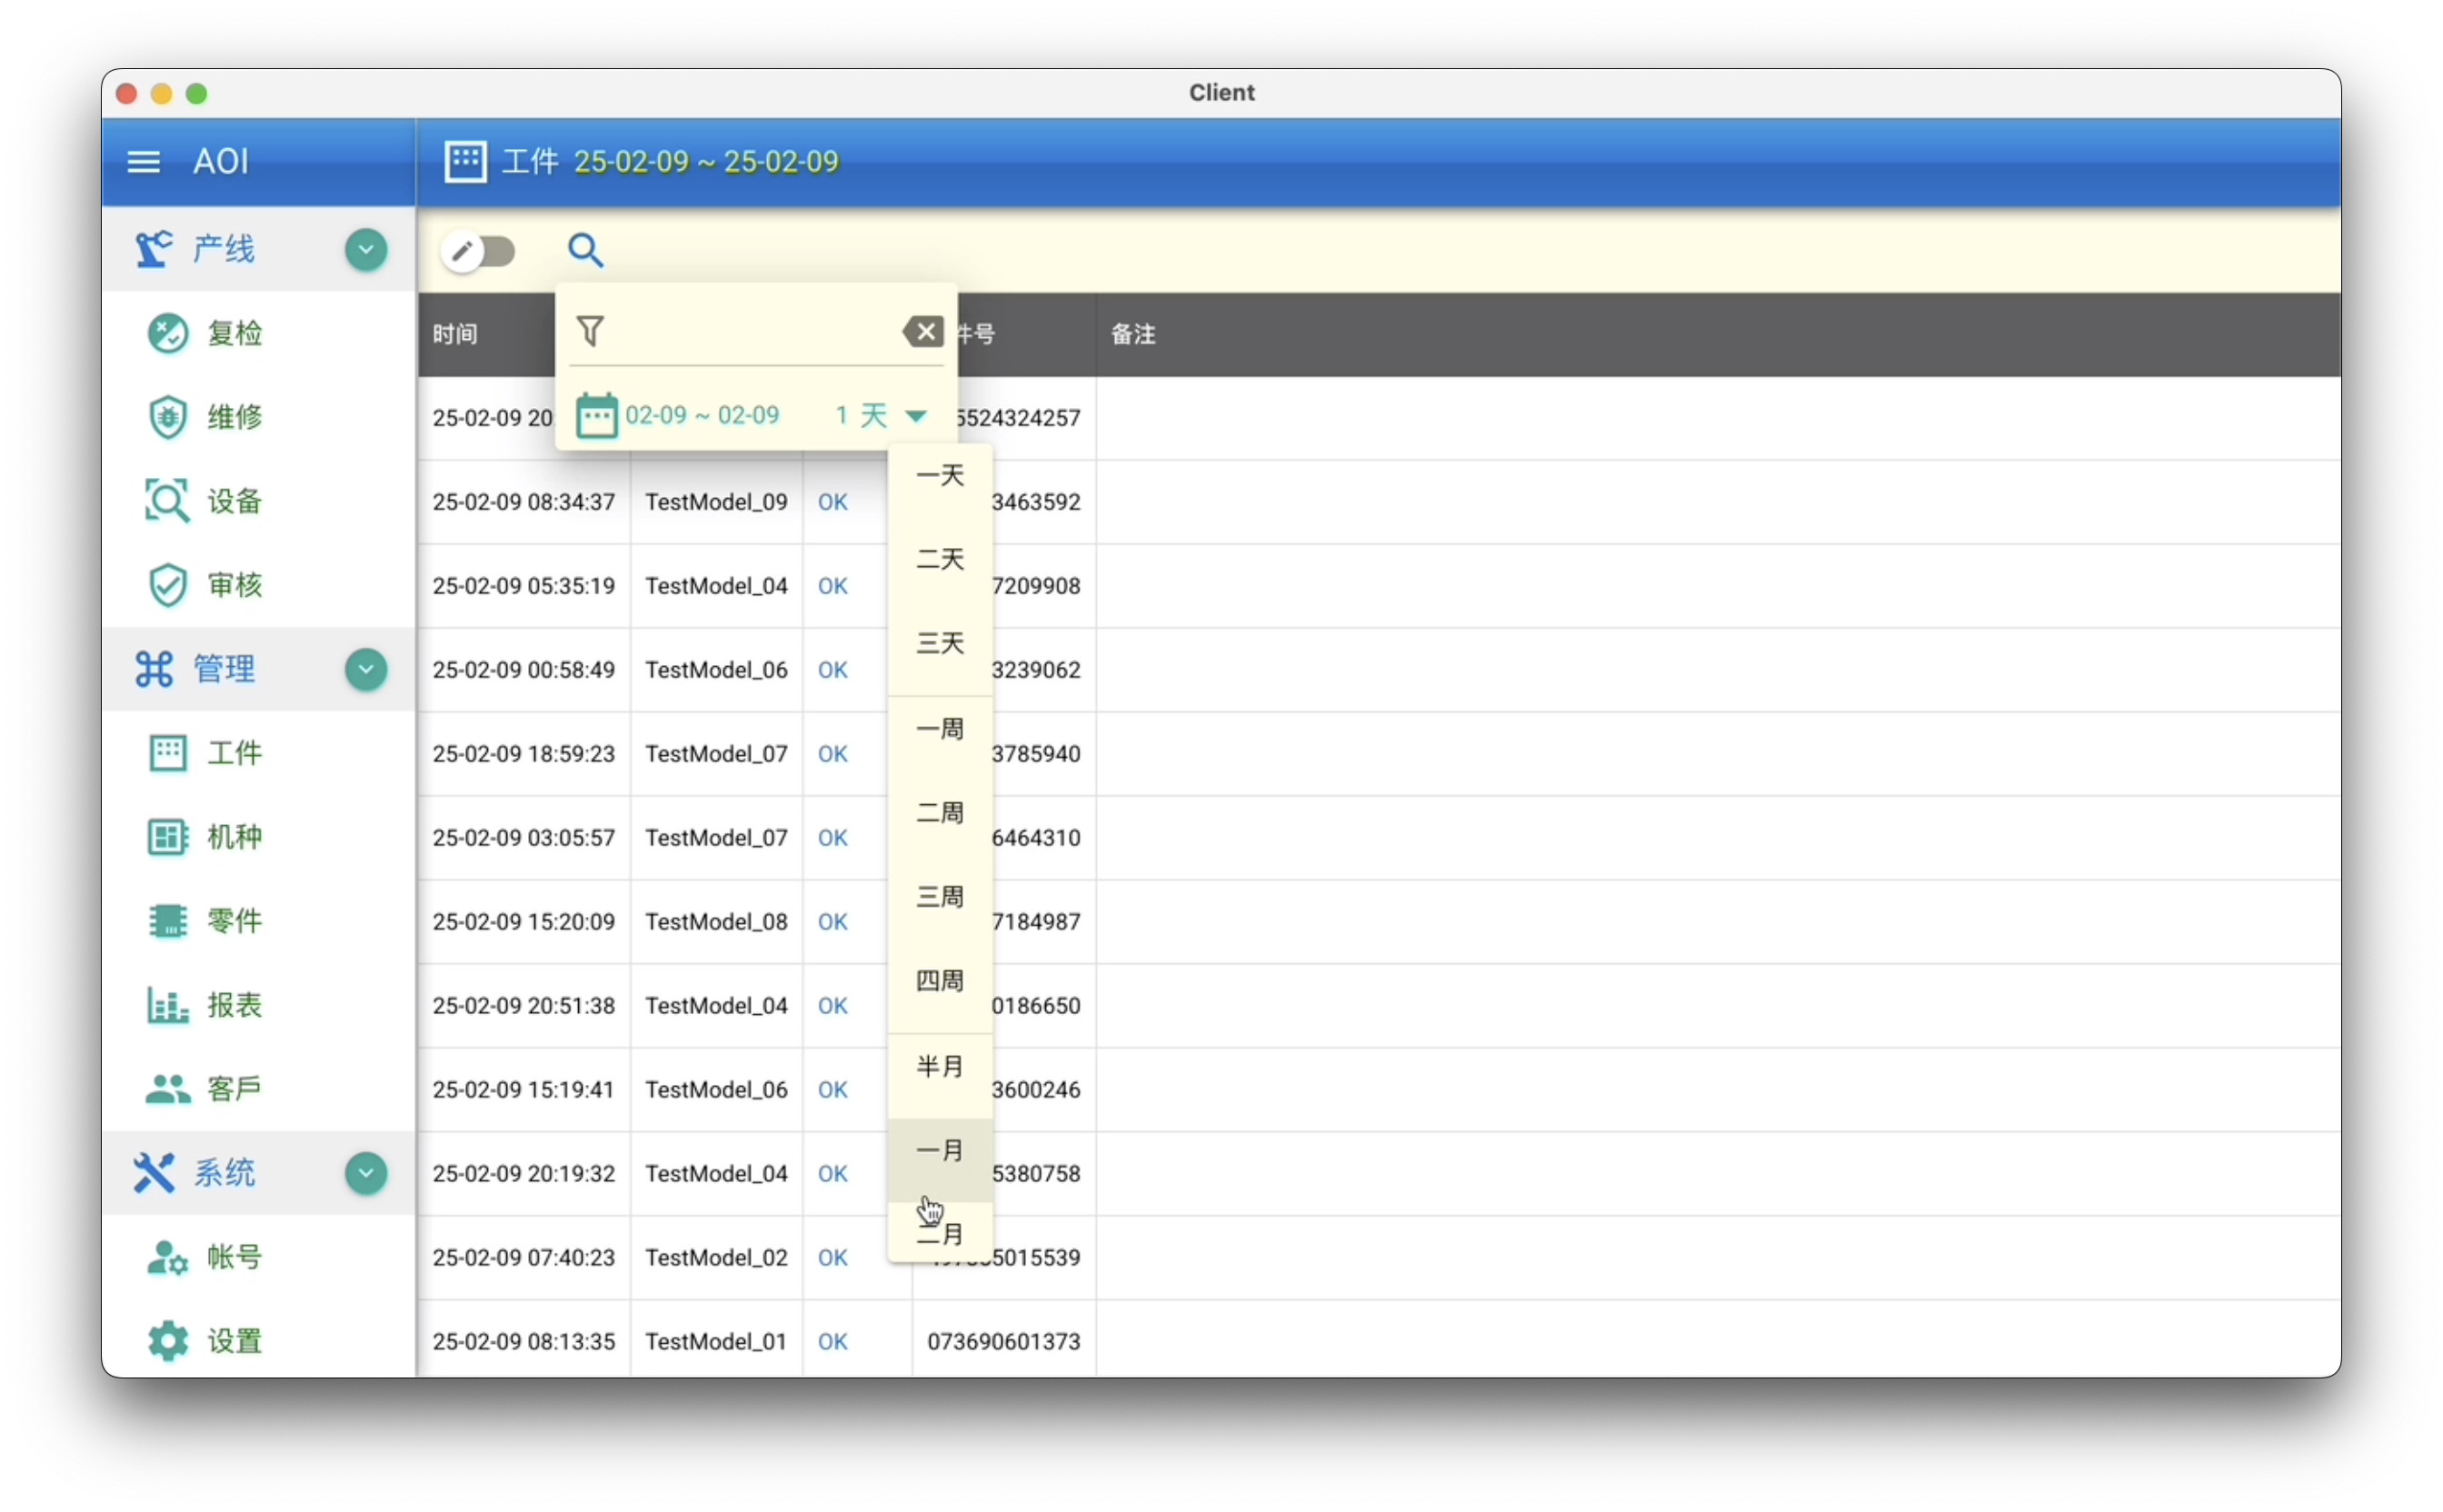Collapse the 产线 section chevron
Screen dimensions: 2443x1512
366,249
